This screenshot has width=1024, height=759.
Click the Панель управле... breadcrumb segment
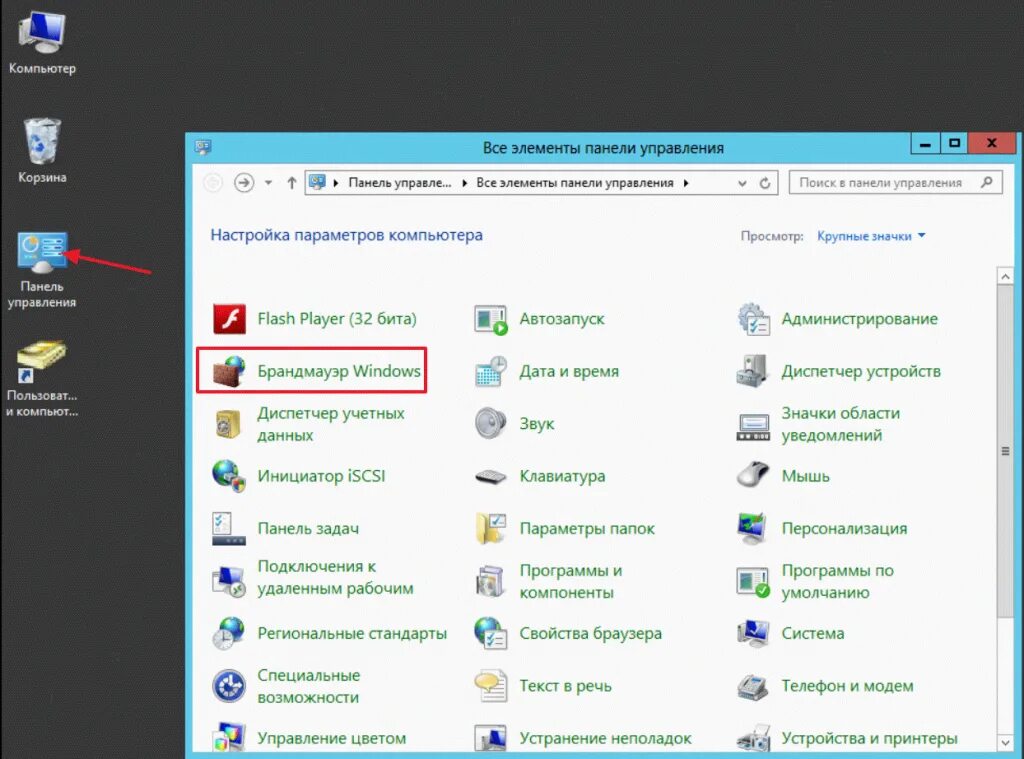(x=400, y=183)
